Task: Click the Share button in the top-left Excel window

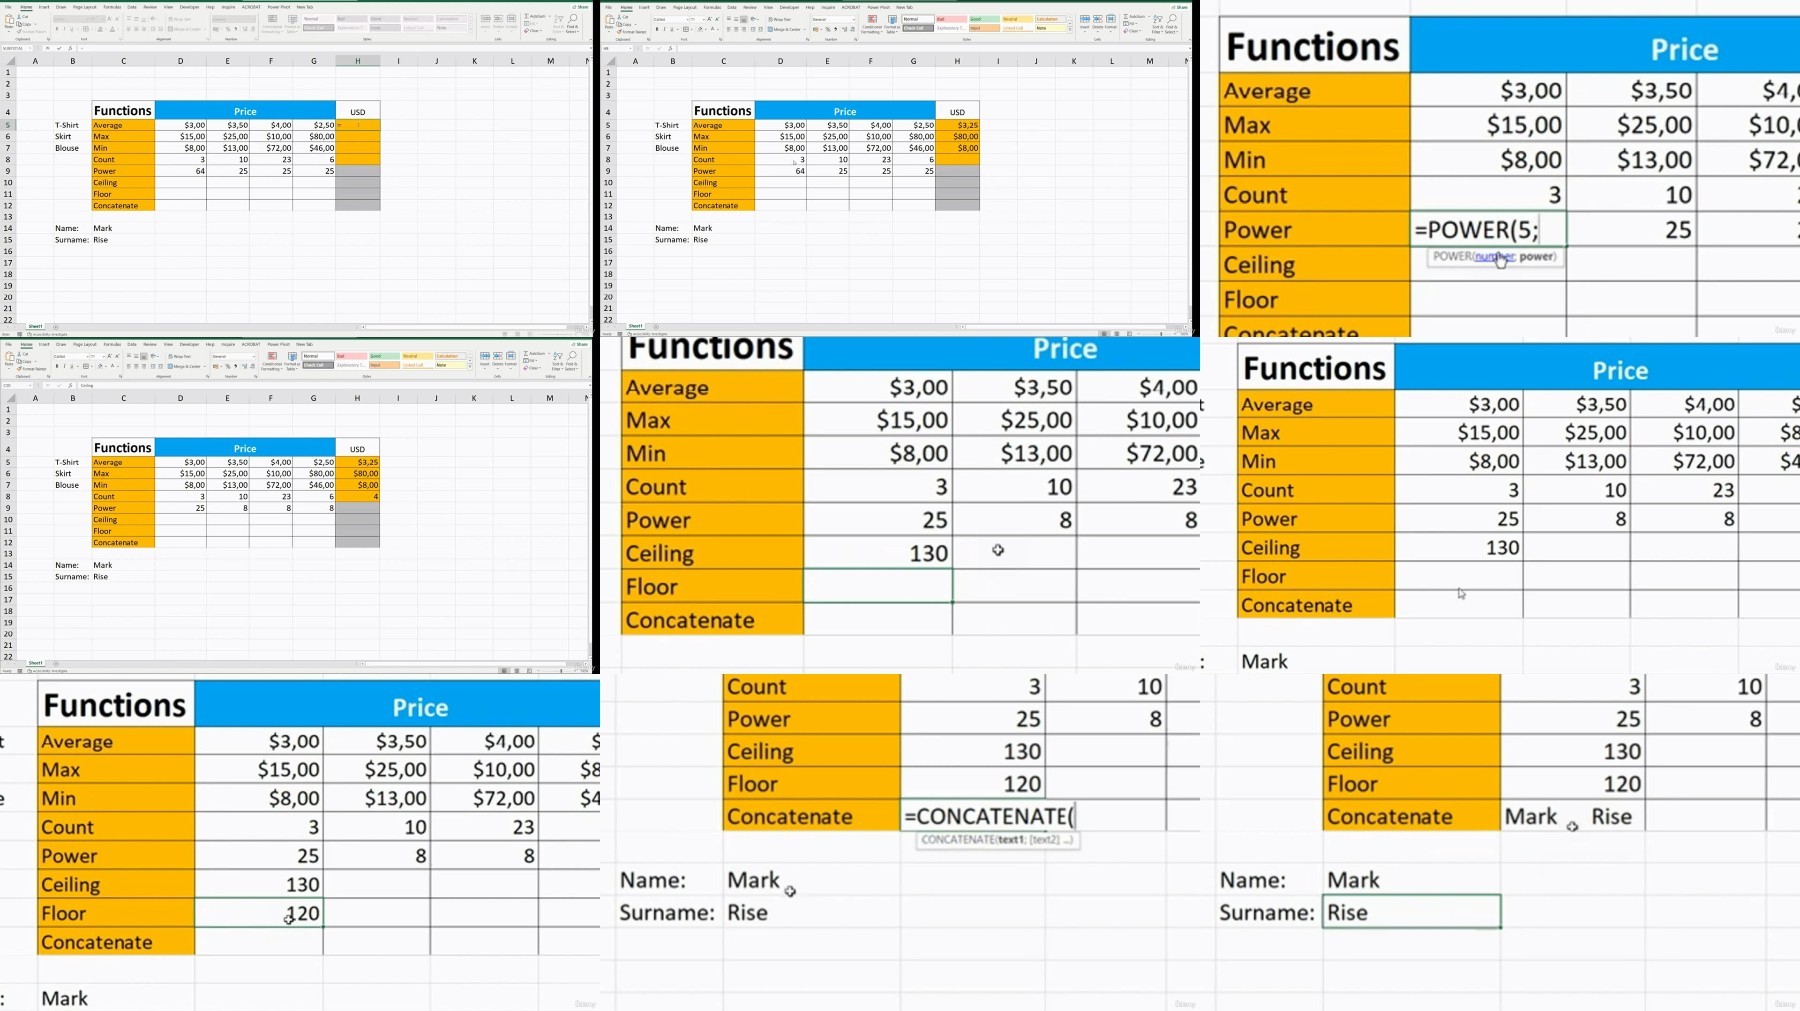Action: click(580, 7)
